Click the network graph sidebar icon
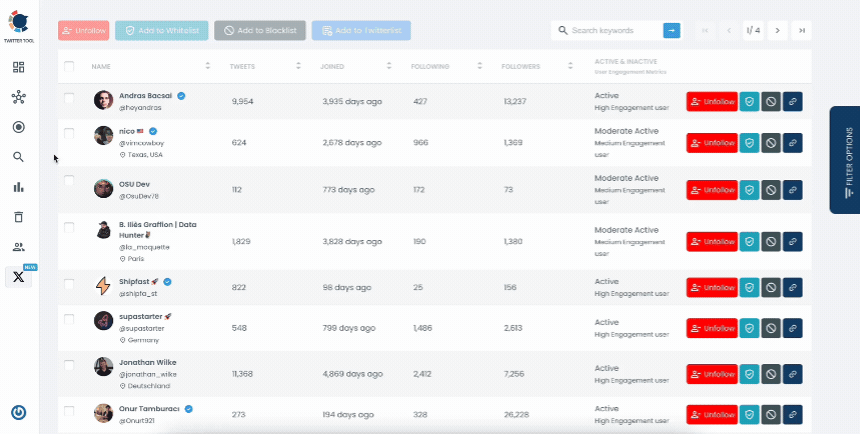 point(18,97)
